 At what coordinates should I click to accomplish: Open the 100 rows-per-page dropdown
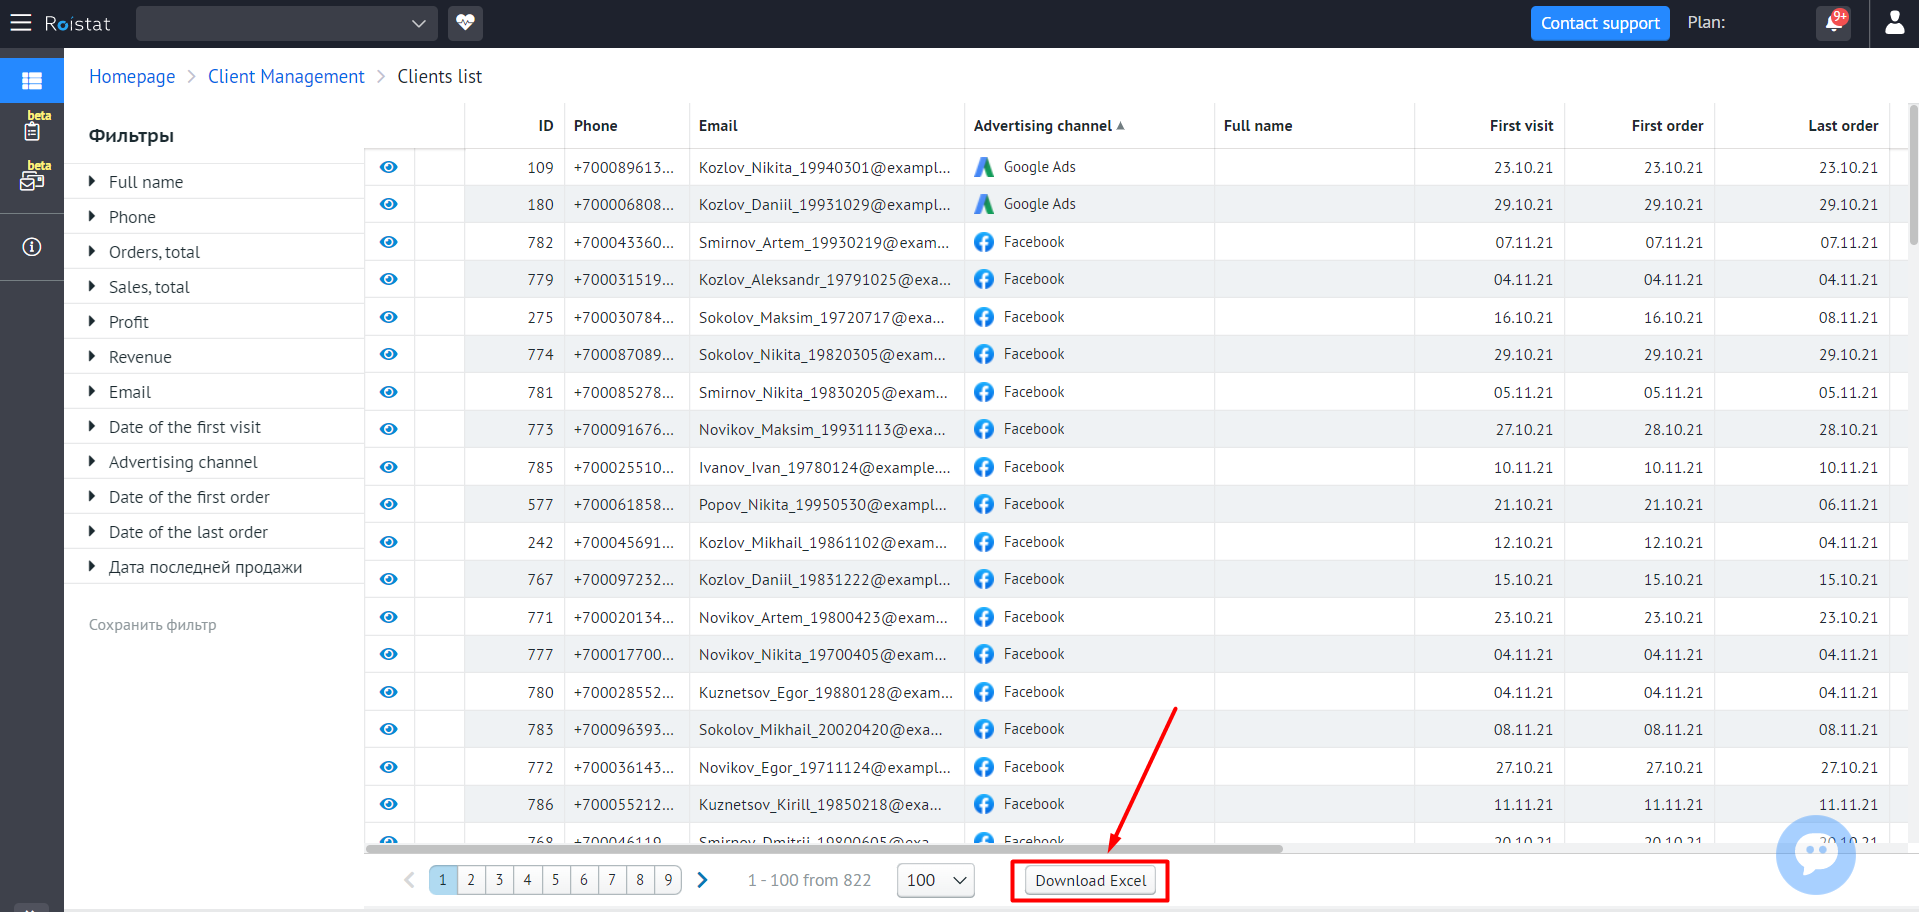click(x=935, y=880)
